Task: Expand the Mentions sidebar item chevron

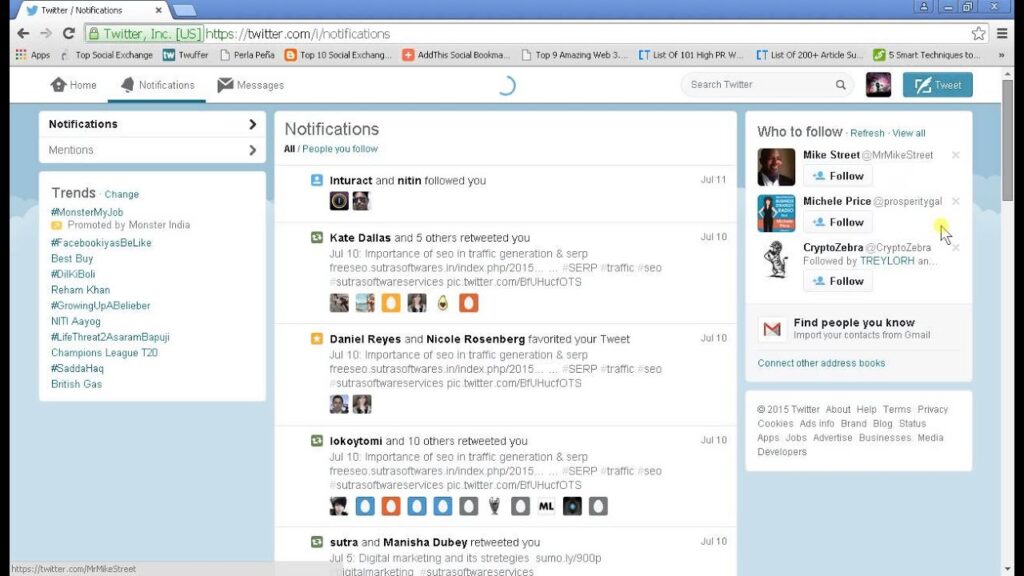Action: pyautogui.click(x=253, y=150)
